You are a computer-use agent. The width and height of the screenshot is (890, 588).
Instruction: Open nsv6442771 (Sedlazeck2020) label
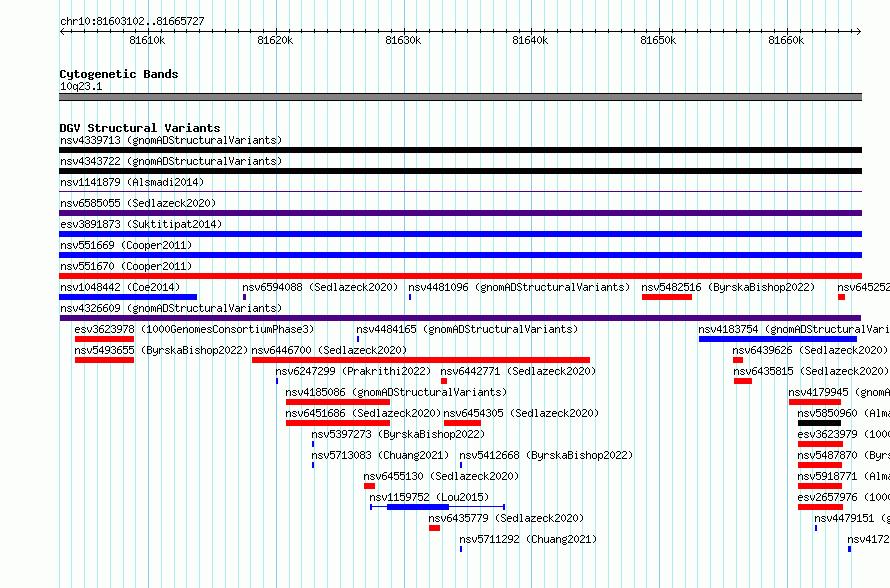click(518, 371)
